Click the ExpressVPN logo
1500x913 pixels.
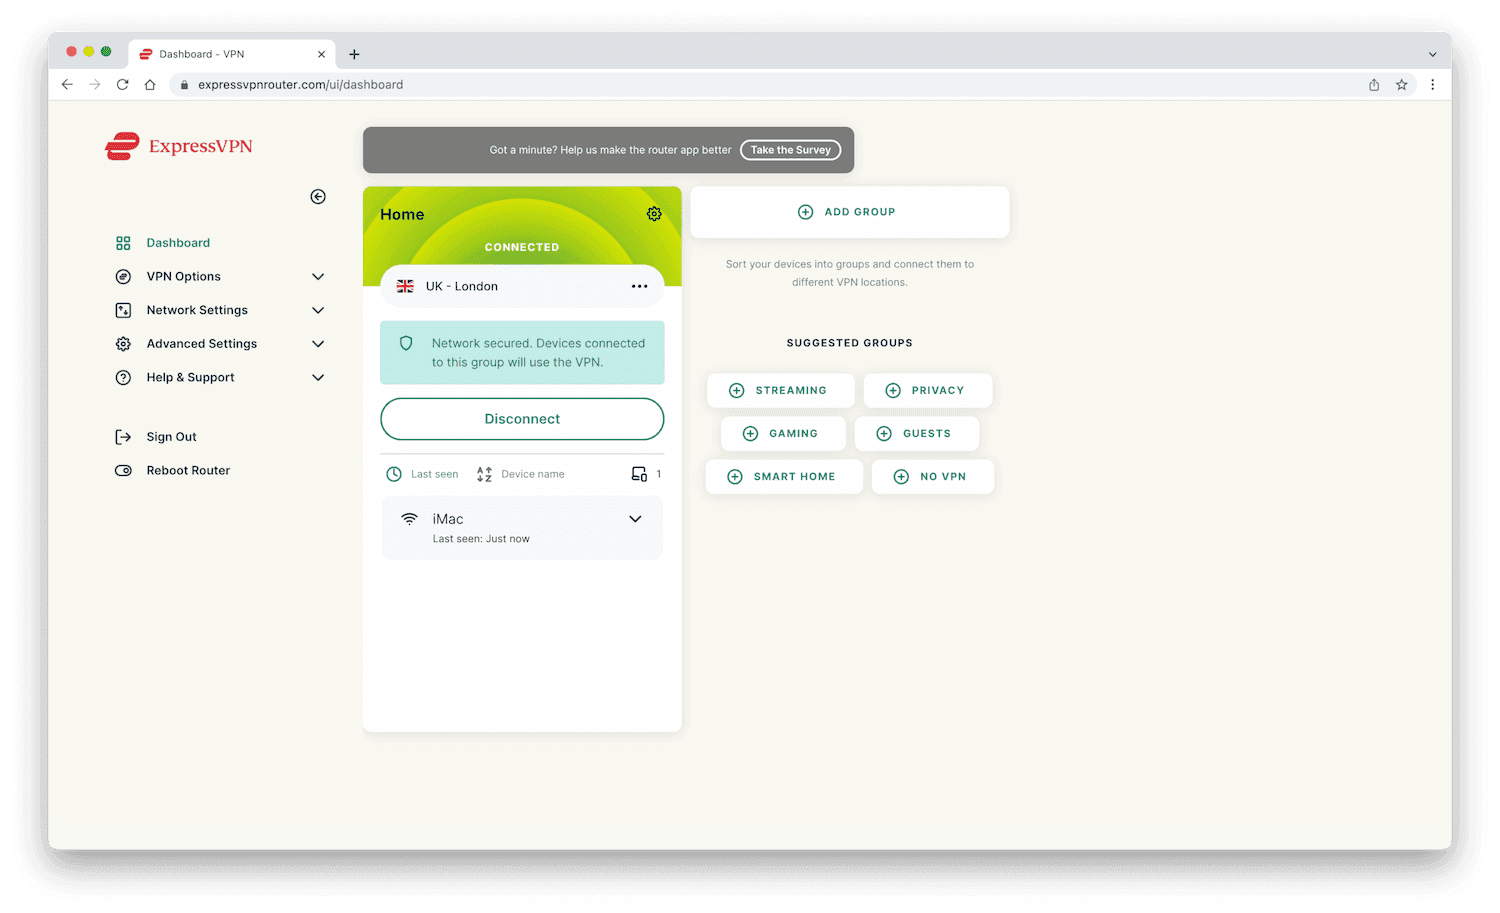[x=179, y=146]
